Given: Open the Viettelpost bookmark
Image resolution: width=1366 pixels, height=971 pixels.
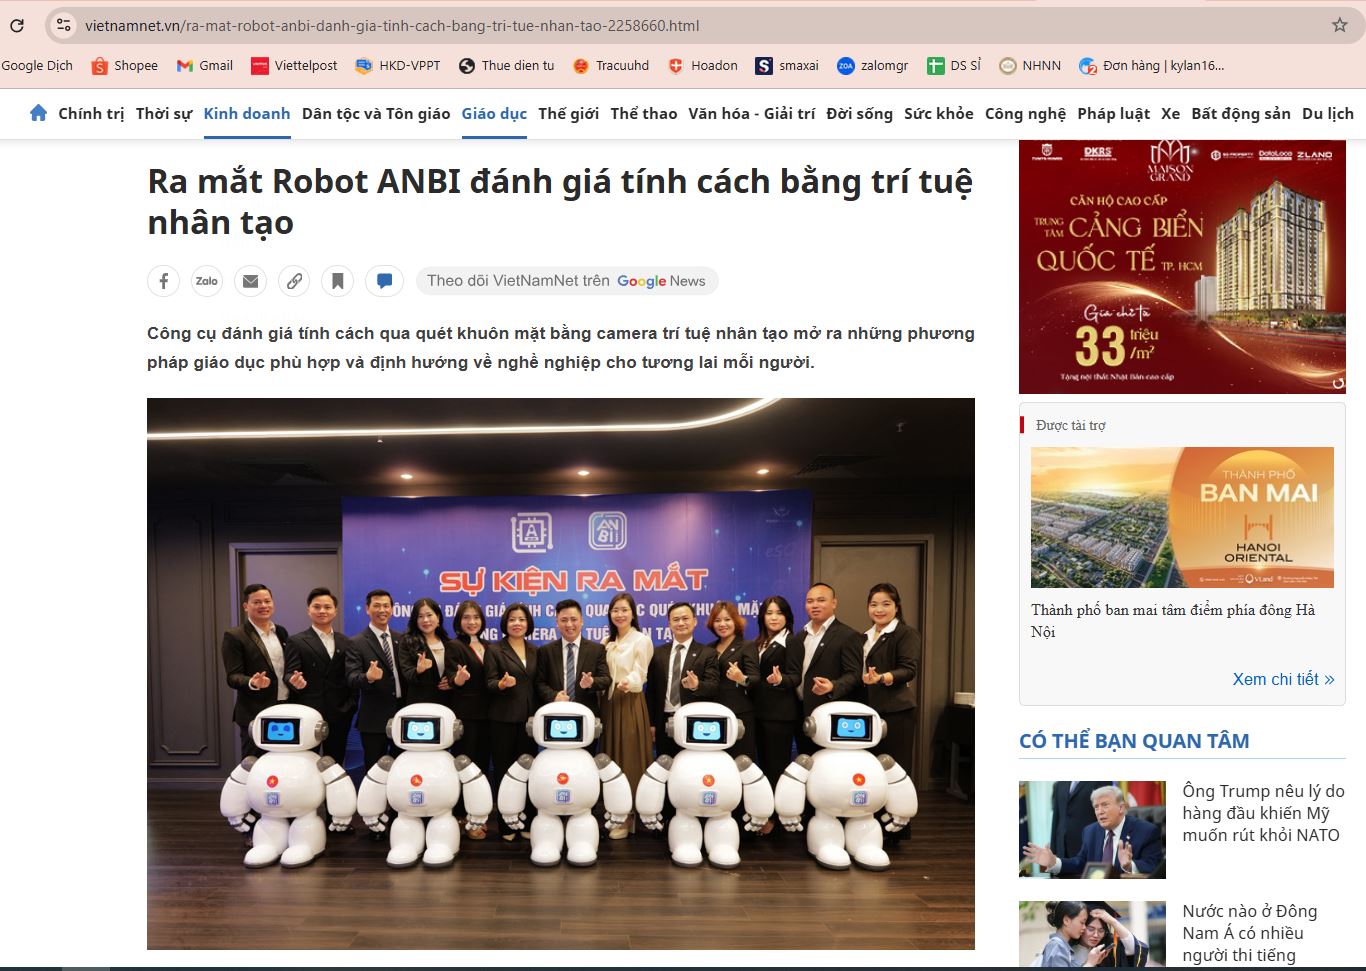Looking at the screenshot, I should pos(294,66).
